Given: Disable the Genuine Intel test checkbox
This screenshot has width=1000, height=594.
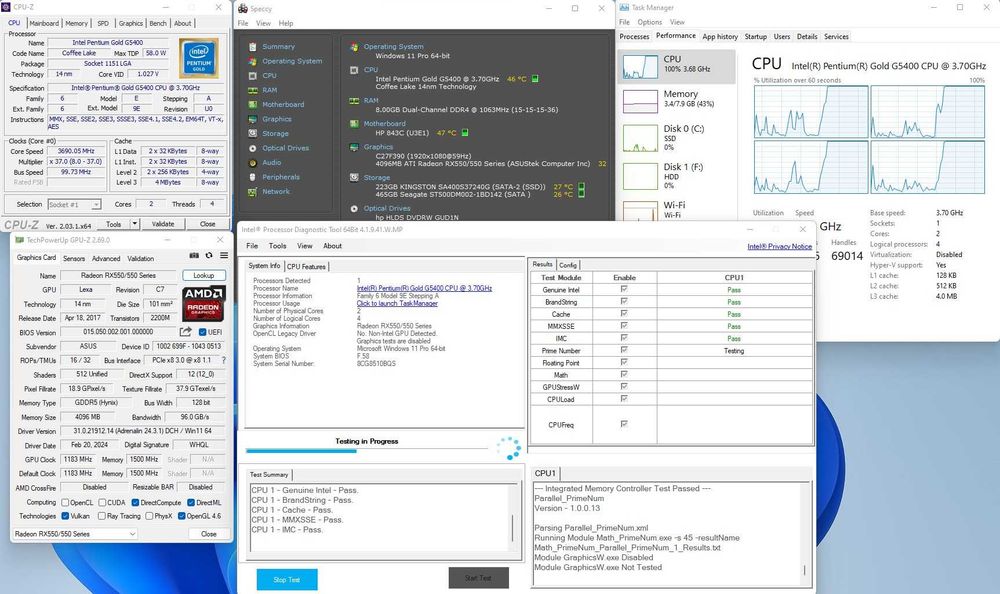Looking at the screenshot, I should click(624, 289).
